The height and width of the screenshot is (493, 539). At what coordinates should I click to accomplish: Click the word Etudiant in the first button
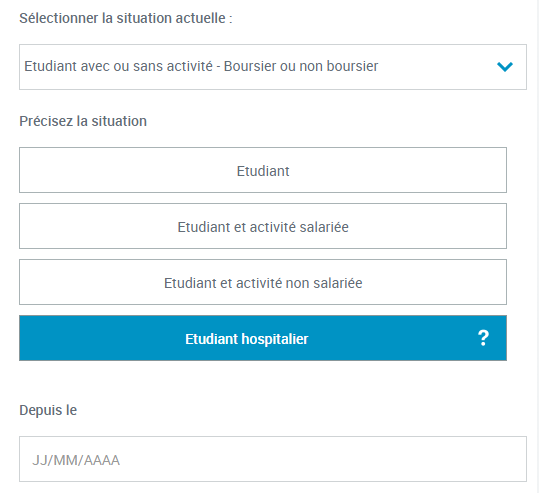click(x=263, y=171)
